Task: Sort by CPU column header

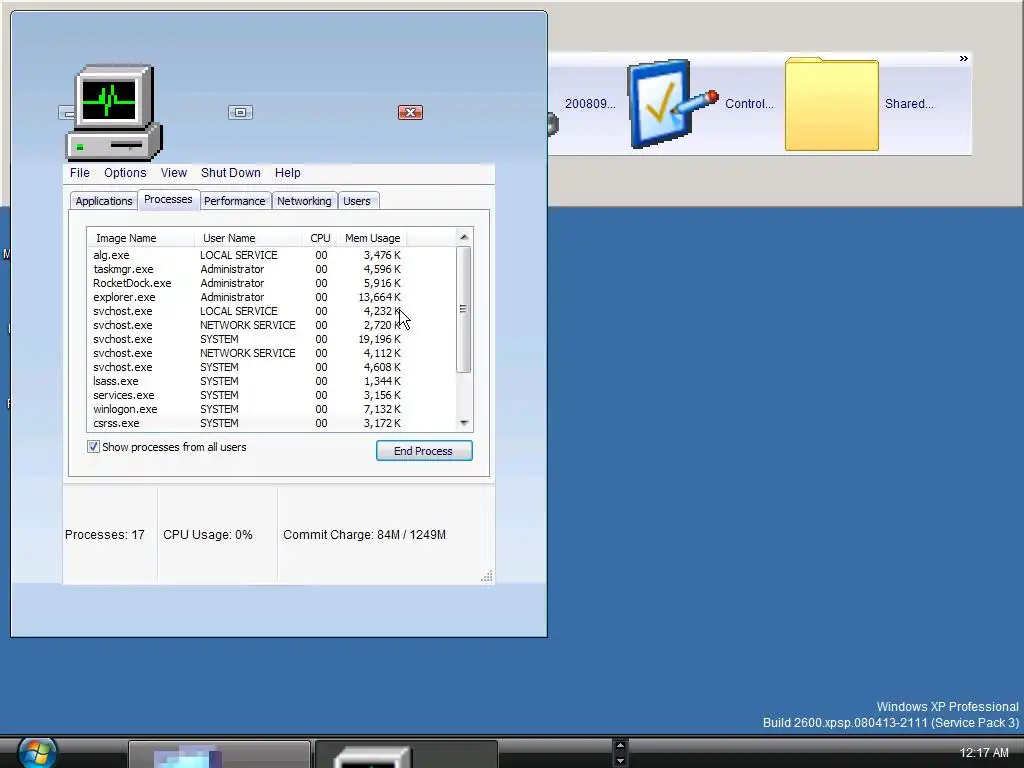Action: (320, 238)
